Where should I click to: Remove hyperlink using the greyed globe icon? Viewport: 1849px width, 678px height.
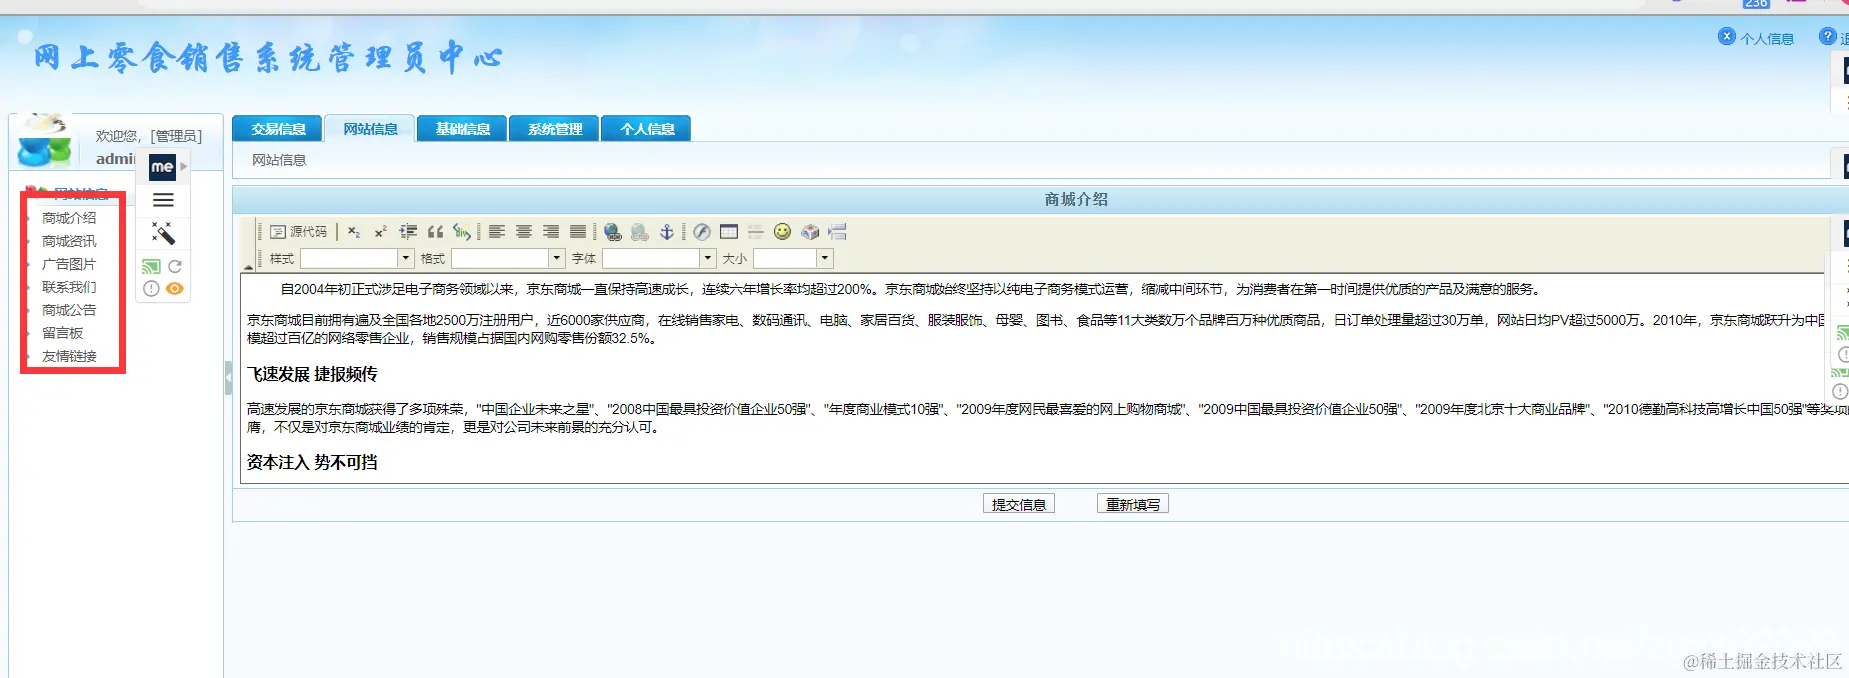640,232
